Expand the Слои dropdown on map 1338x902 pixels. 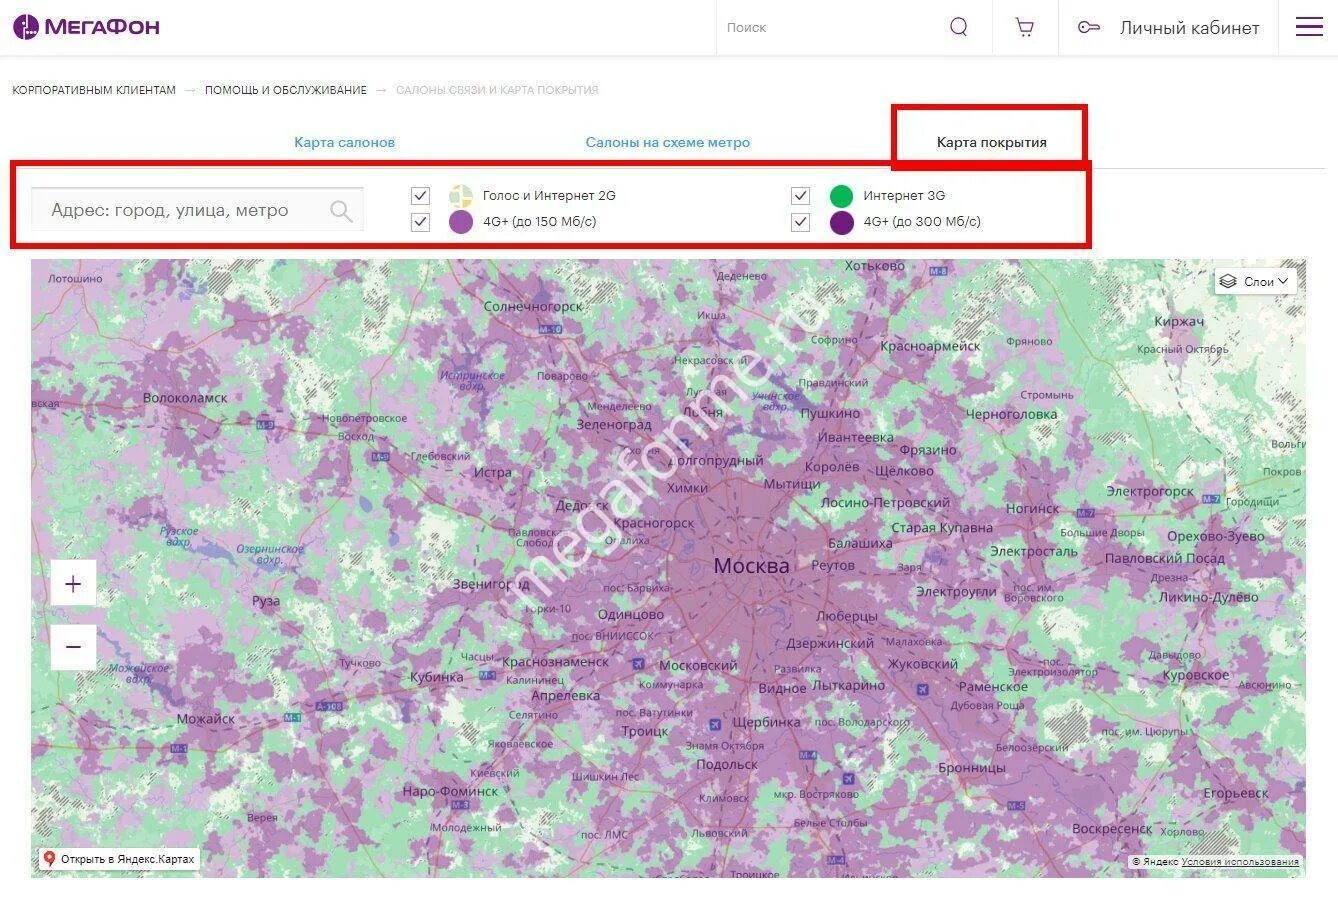coord(1256,282)
